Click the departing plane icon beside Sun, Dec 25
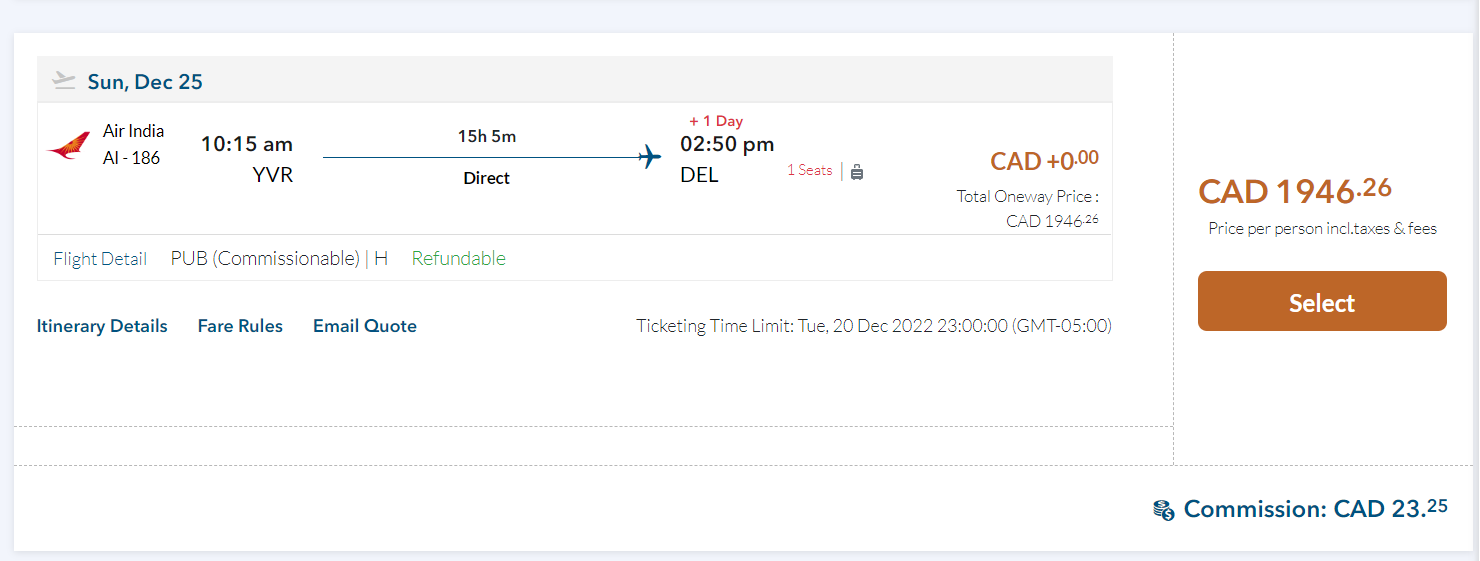Screen dimensions: 1480x561 coord(64,81)
